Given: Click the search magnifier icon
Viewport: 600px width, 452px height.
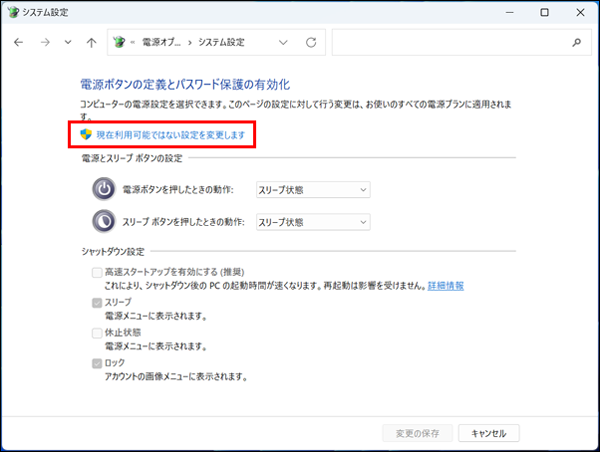Looking at the screenshot, I should click(x=576, y=43).
